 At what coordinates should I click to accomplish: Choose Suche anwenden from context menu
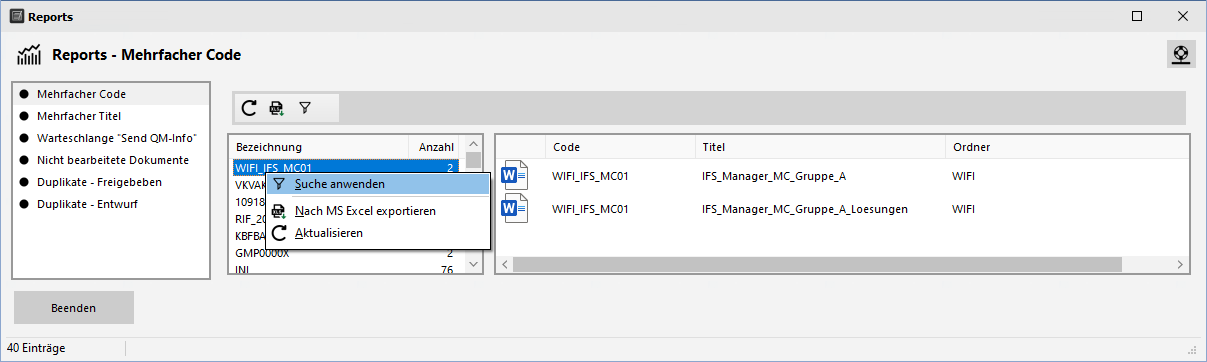[378, 184]
